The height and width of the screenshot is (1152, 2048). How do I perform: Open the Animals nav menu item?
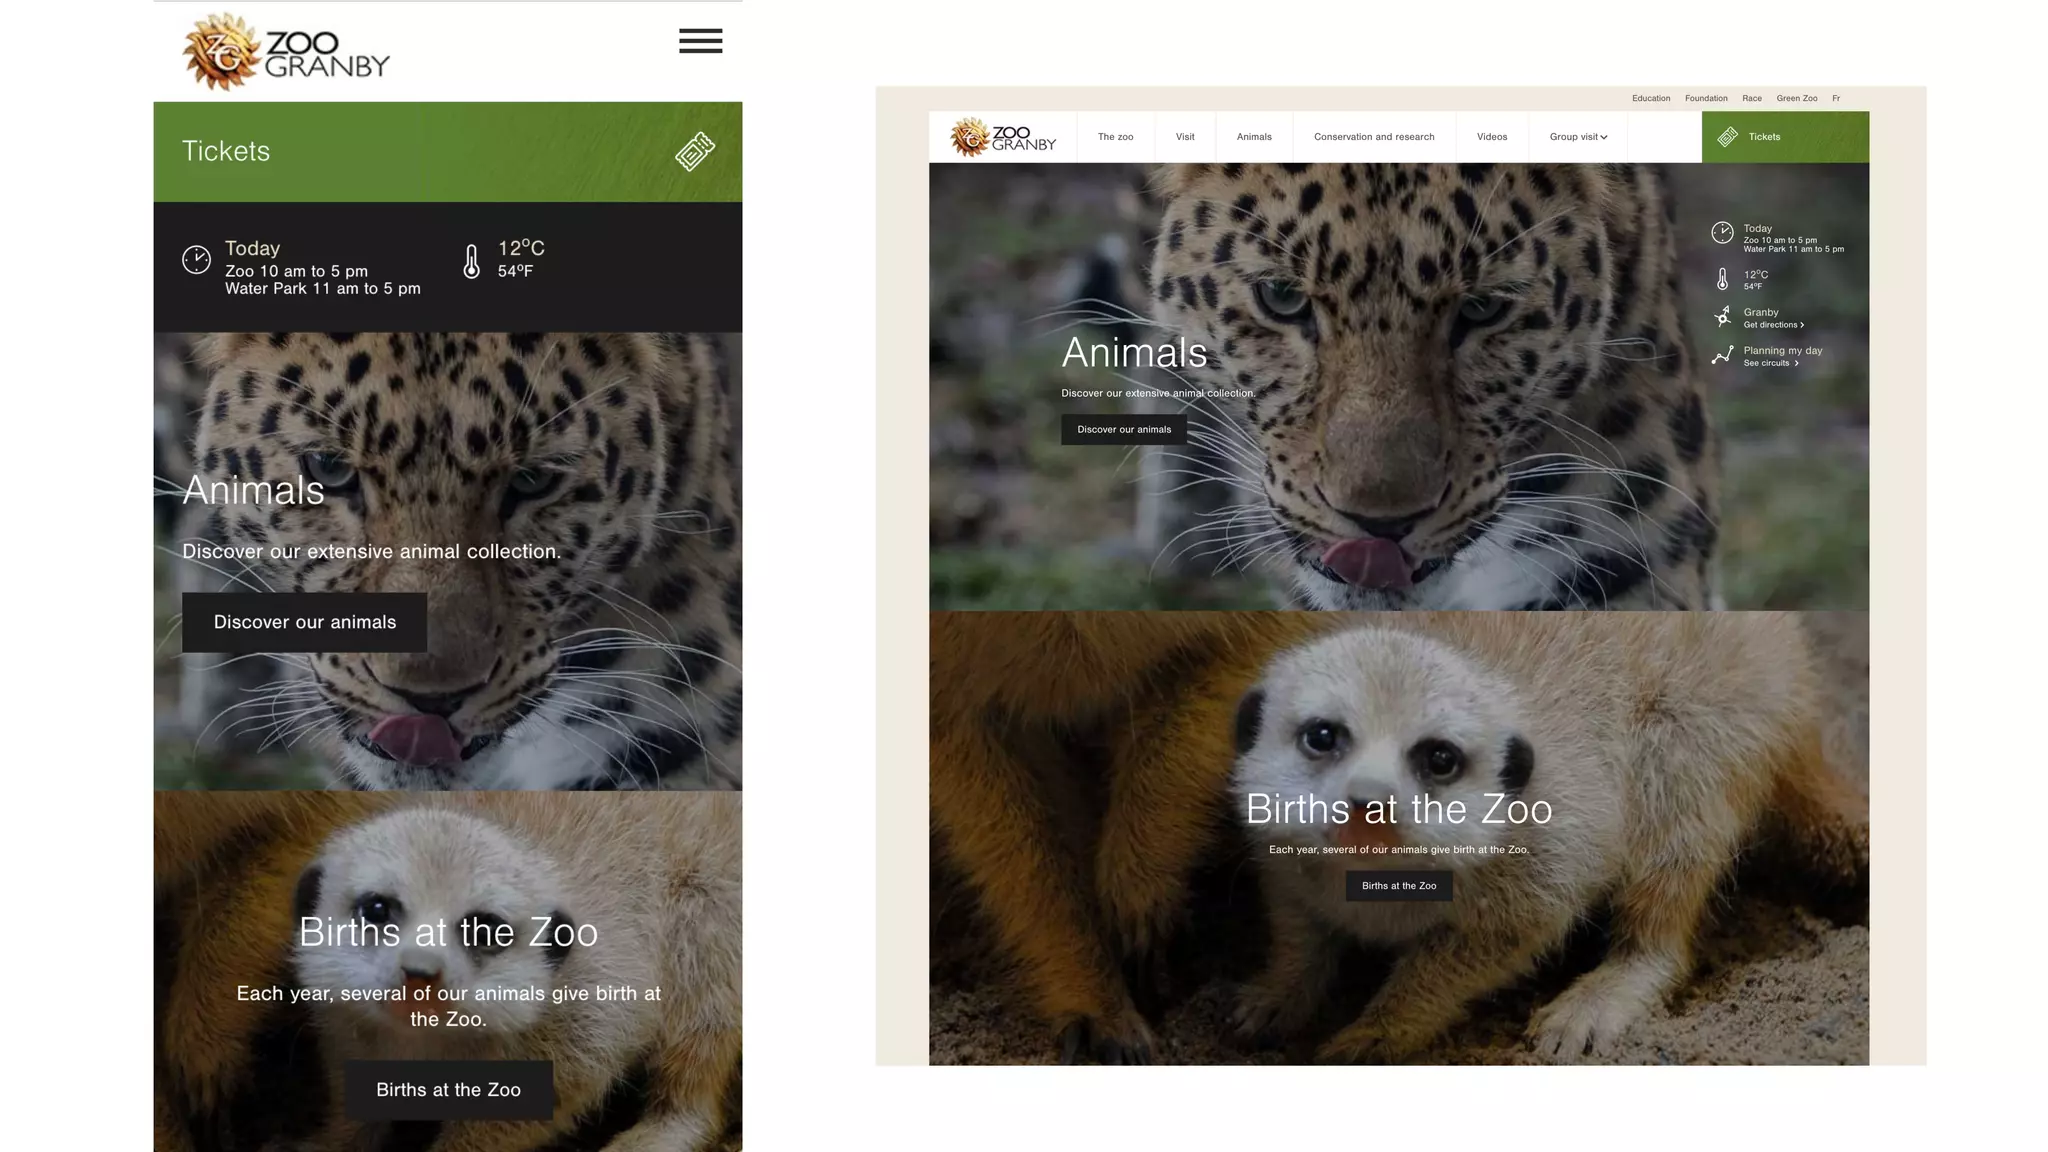(x=1254, y=137)
